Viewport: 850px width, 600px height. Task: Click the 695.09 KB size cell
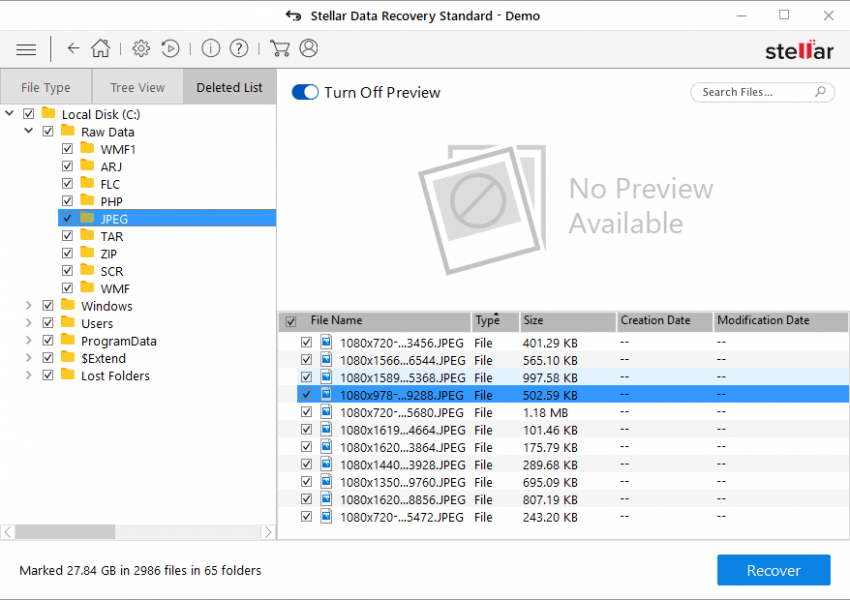[550, 482]
